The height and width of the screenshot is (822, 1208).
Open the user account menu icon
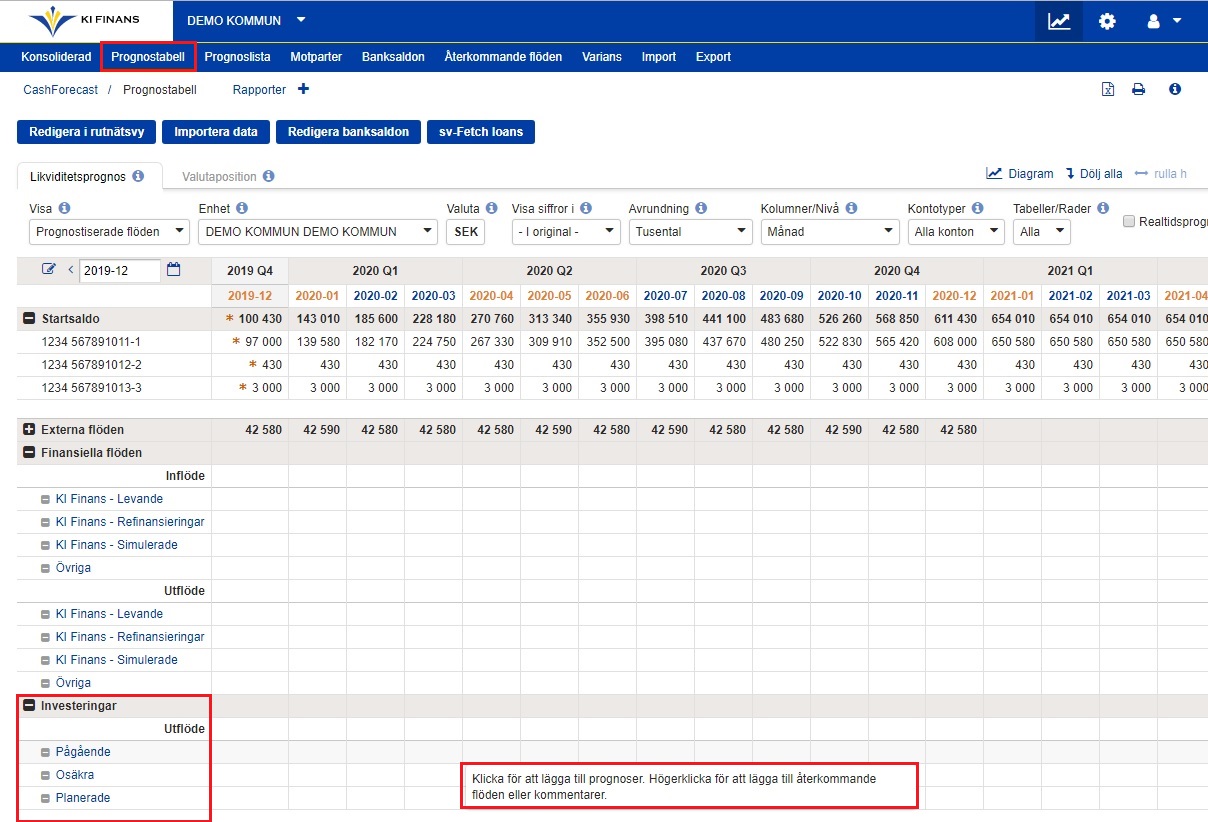point(1163,21)
